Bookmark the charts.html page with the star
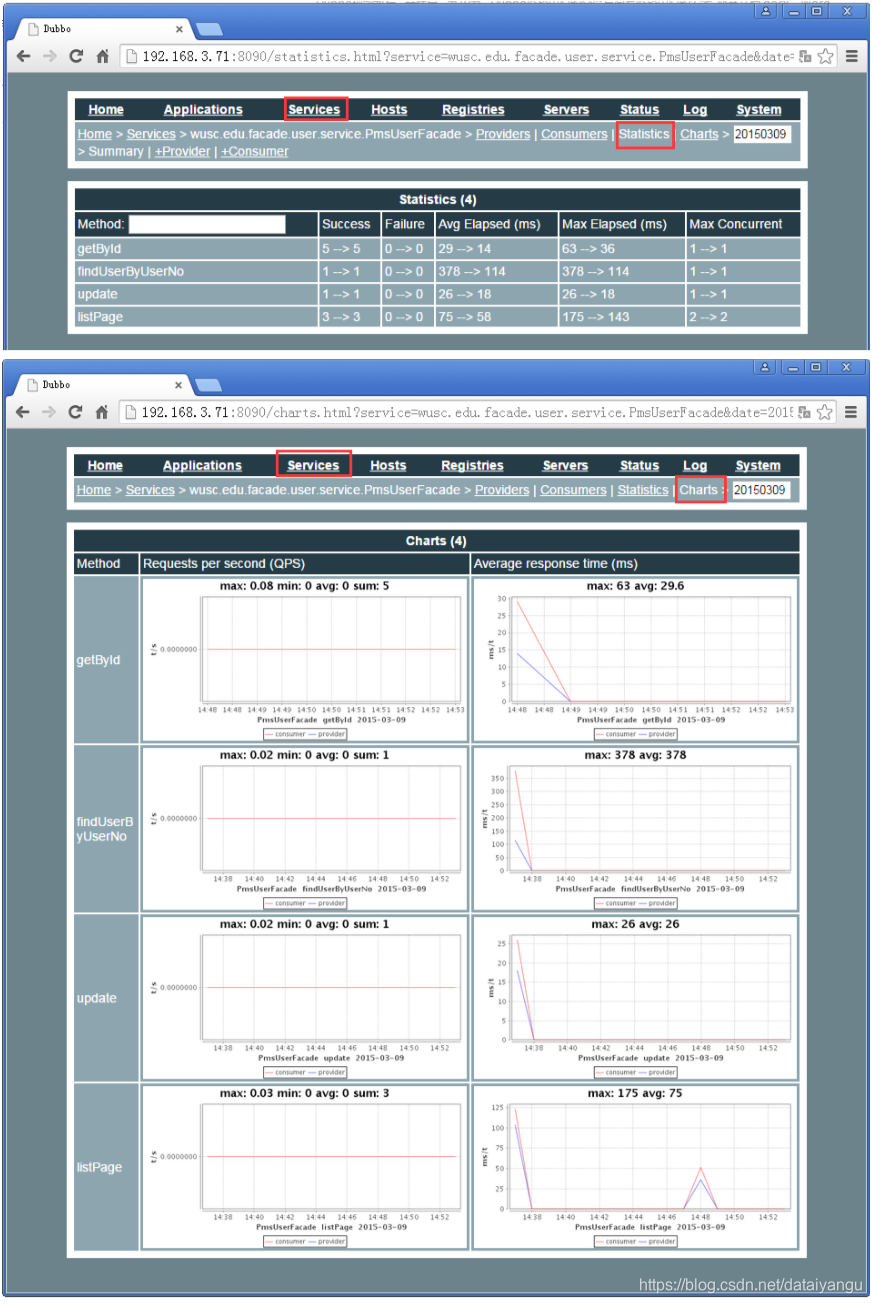 tap(825, 412)
